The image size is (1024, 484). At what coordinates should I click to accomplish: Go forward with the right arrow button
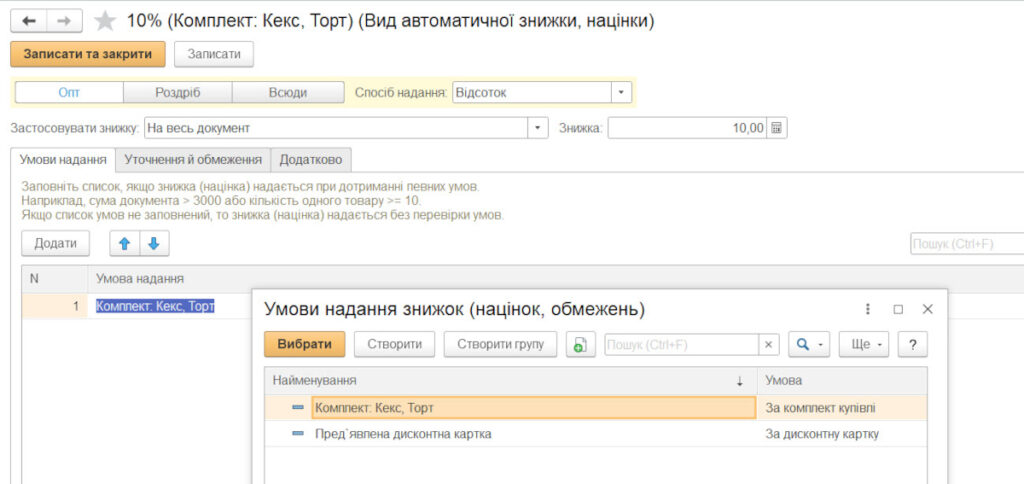click(x=64, y=22)
